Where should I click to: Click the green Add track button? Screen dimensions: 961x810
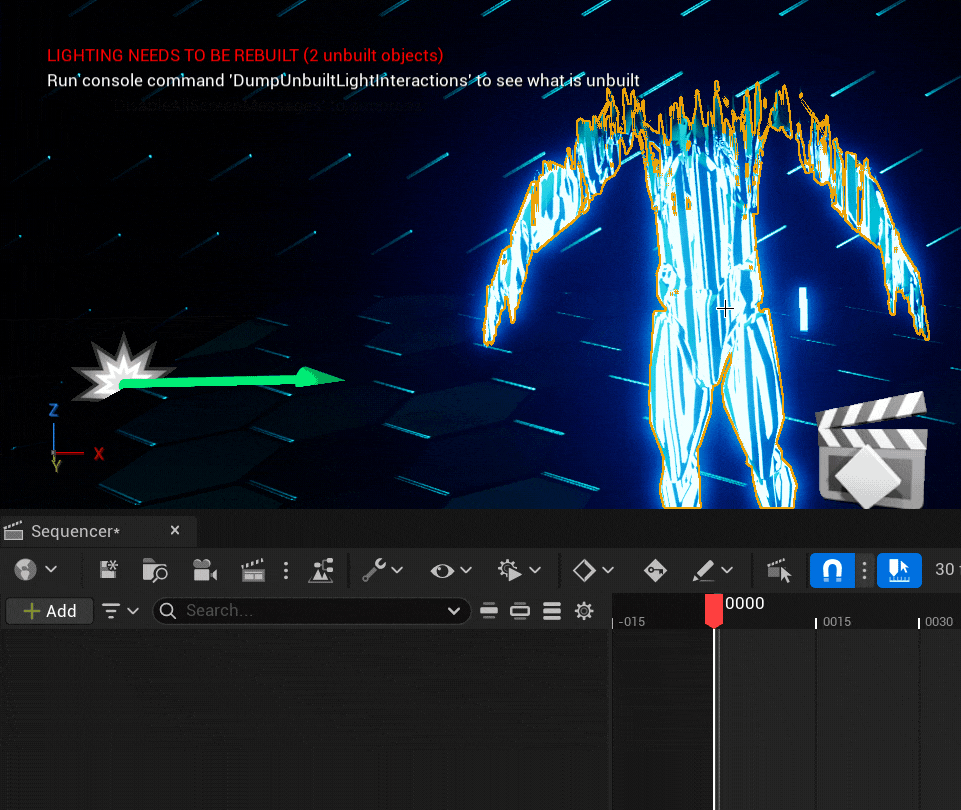(50, 611)
